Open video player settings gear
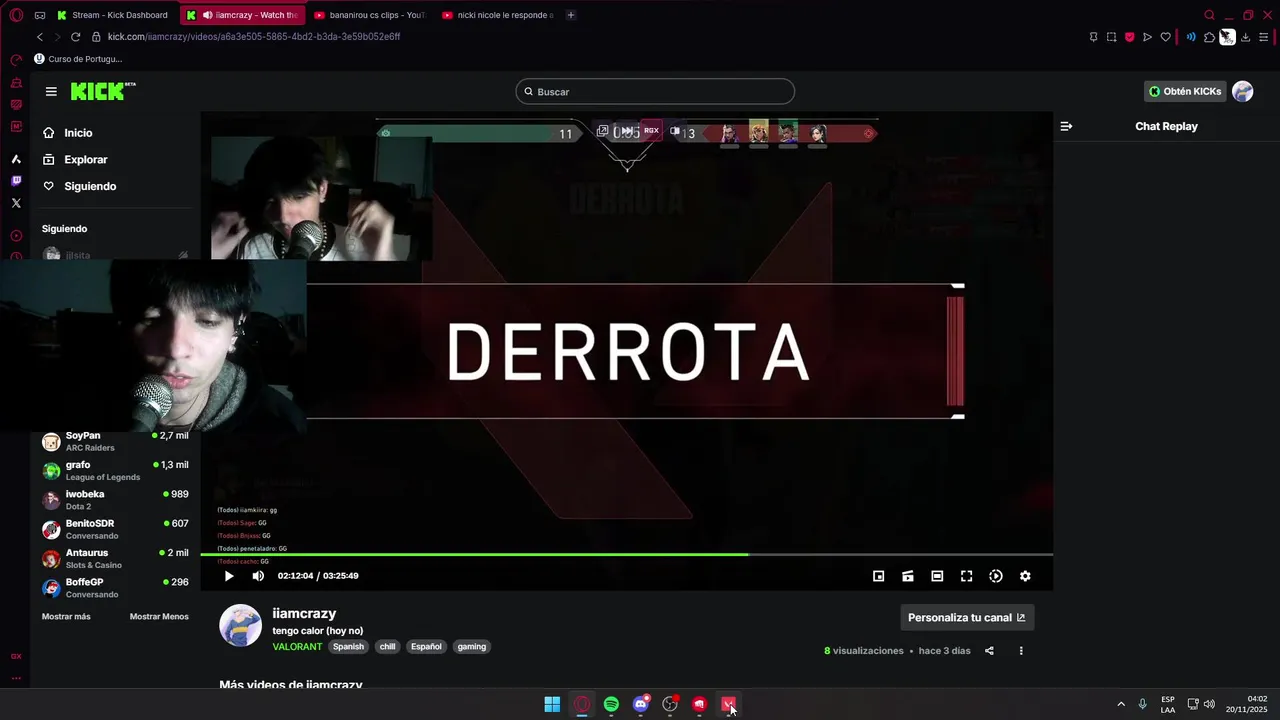 point(1025,576)
